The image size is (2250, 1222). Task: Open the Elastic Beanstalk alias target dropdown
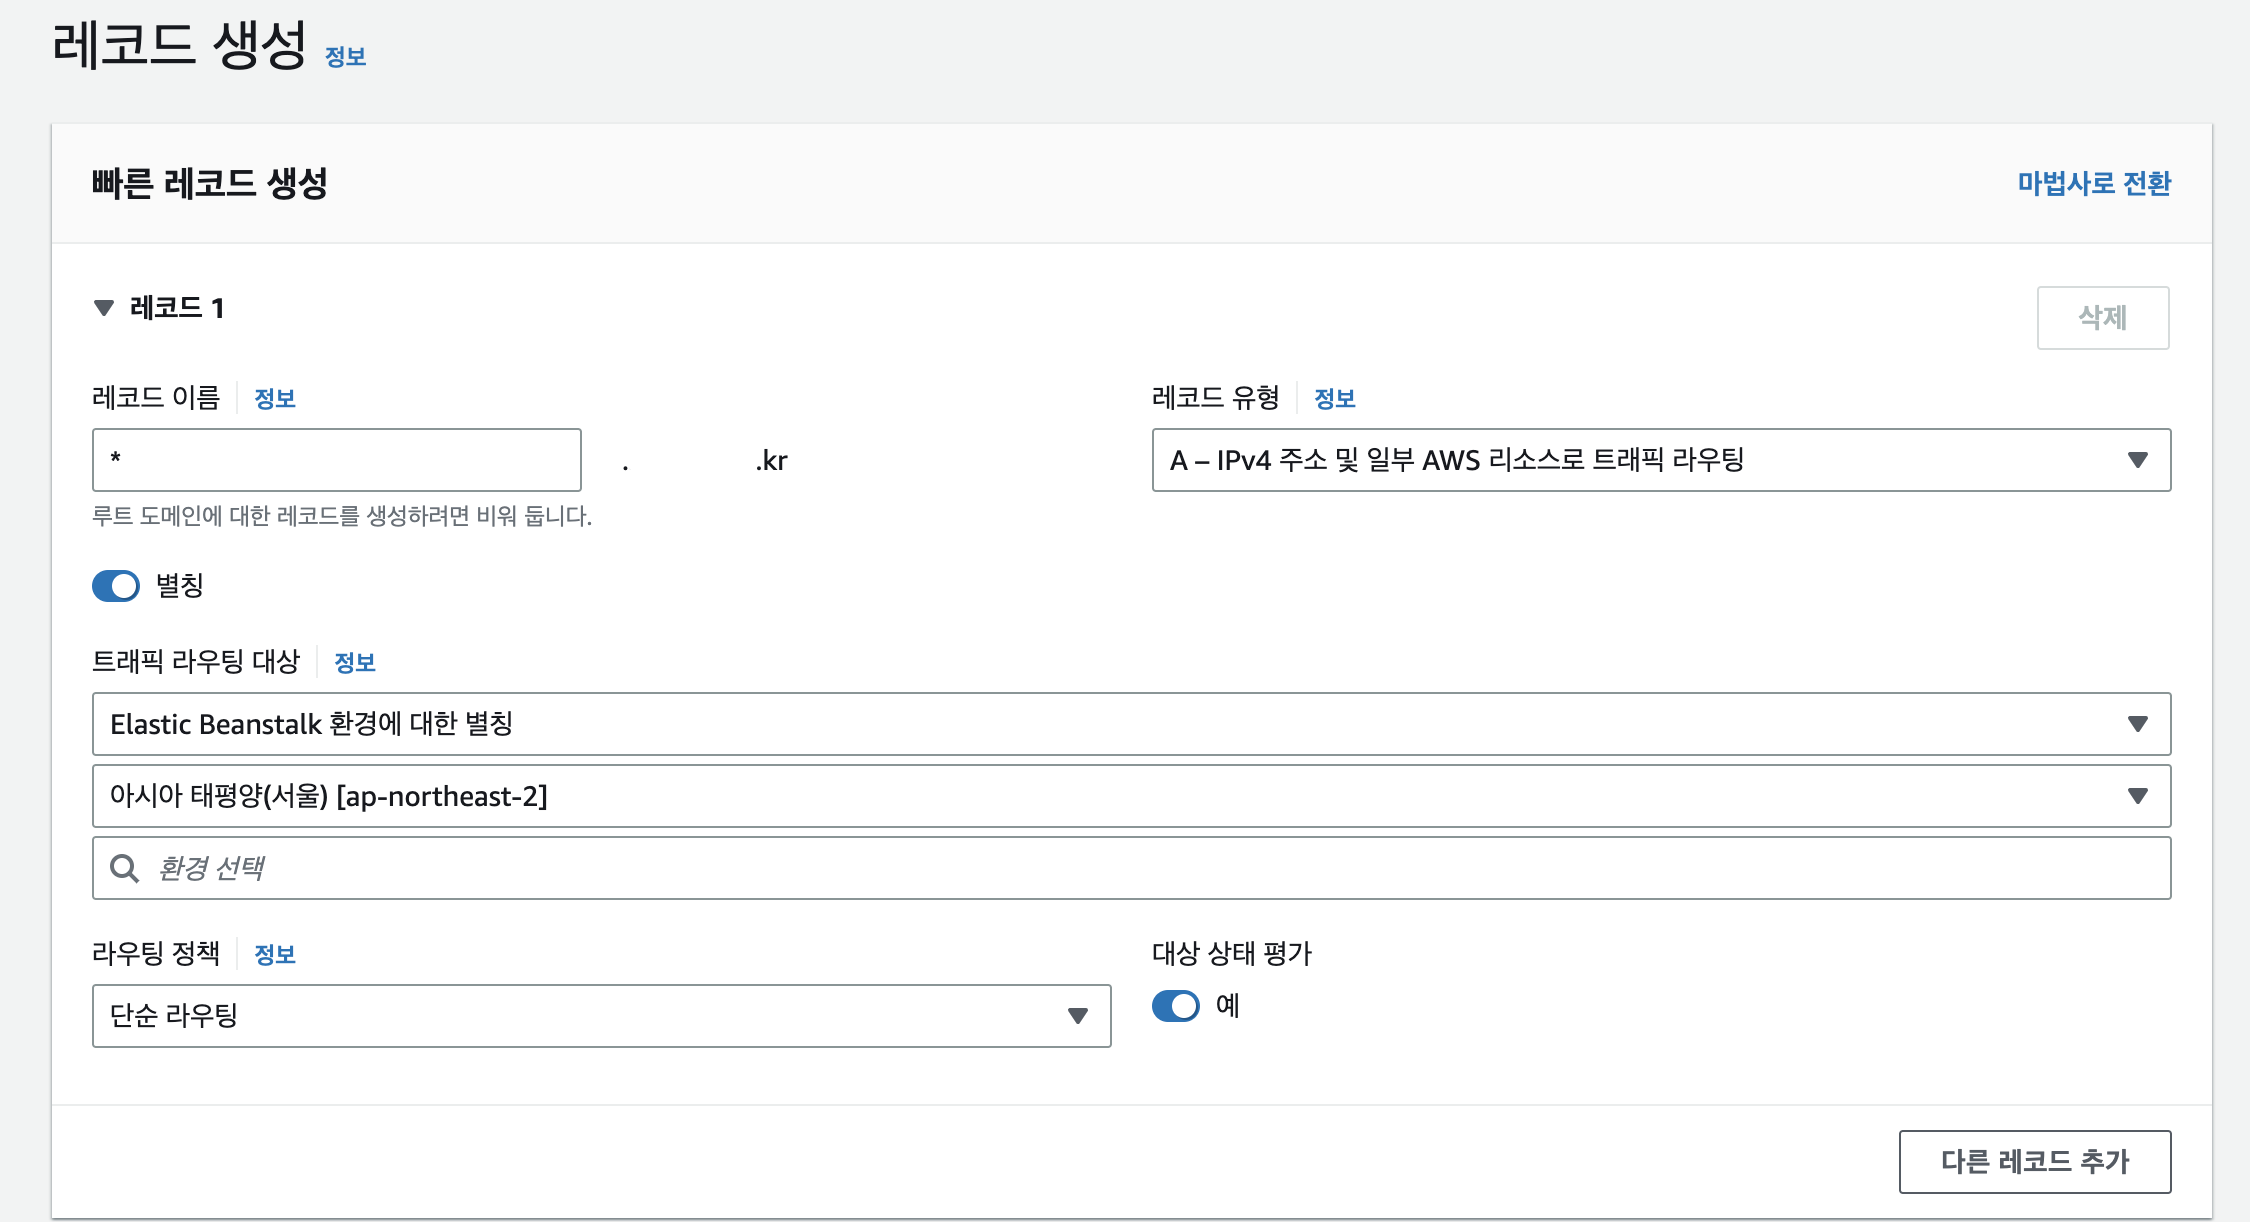pos(1130,724)
